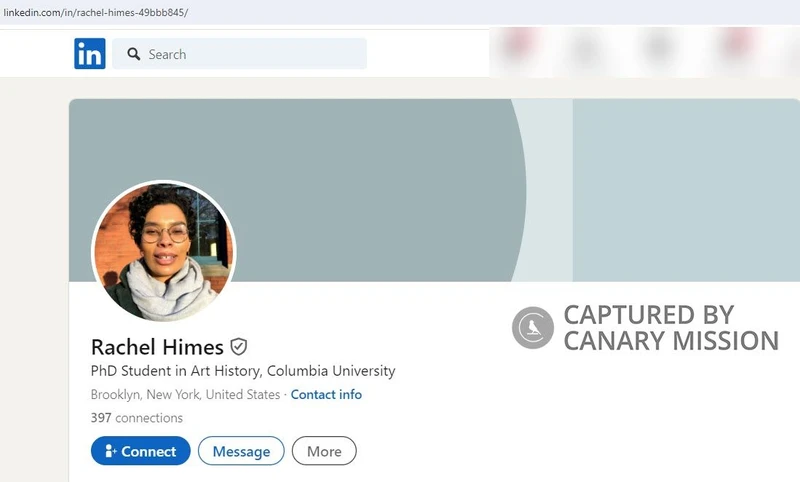Viewport: 800px width, 482px height.
Task: Click the location Brooklyn, New York text
Action: 185,394
